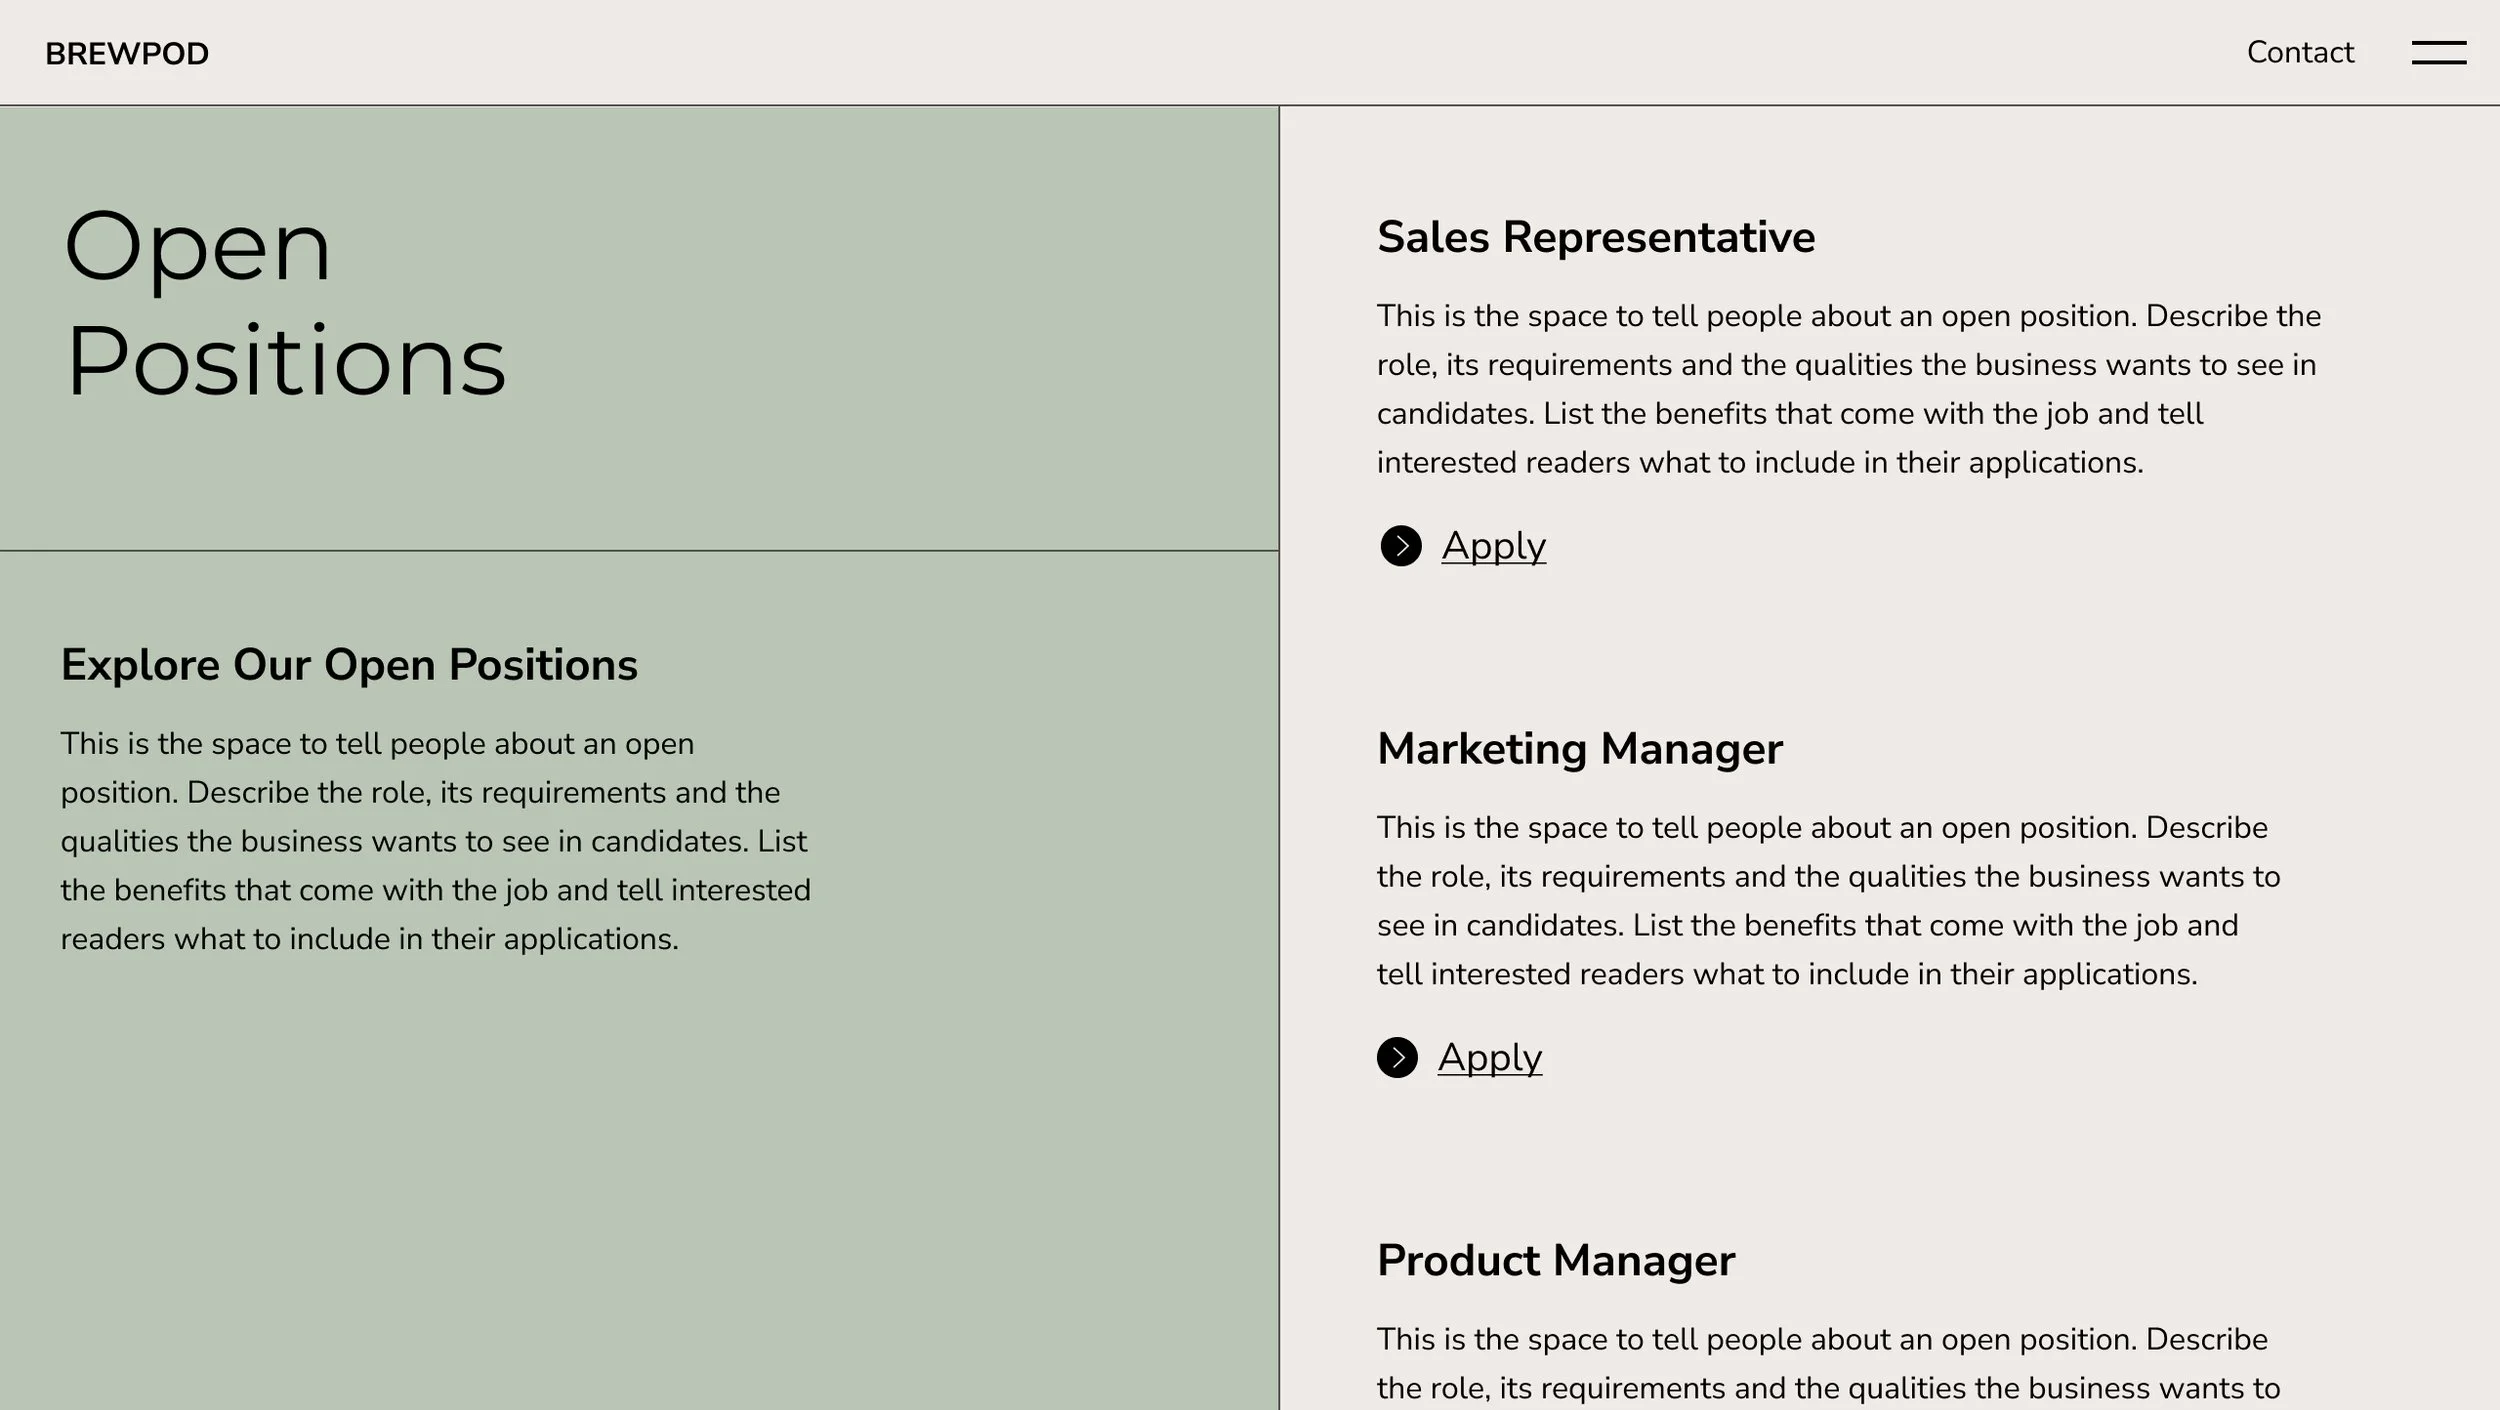The image size is (2500, 1410).
Task: Go home via the BREWPOD logo
Action: 127,54
